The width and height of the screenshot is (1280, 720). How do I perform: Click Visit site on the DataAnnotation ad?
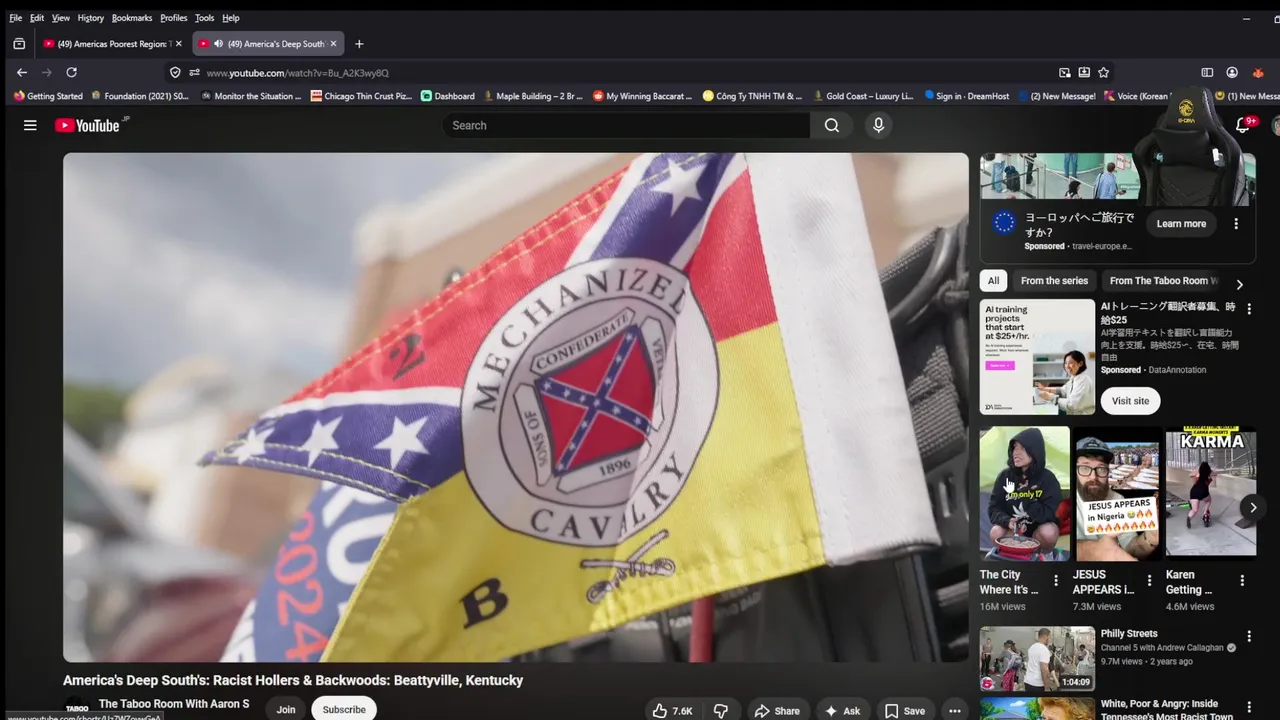[1130, 401]
